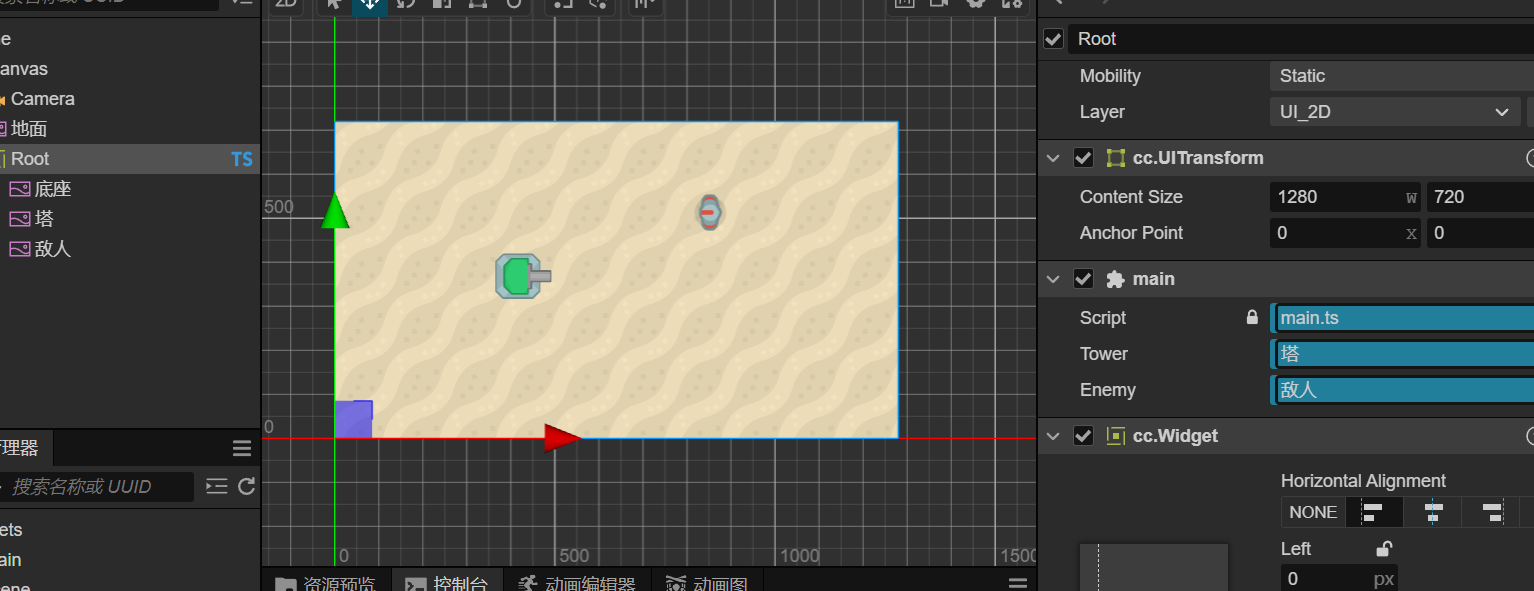
Task: Click the collapse-all icon beside assets search
Action: [x=217, y=487]
